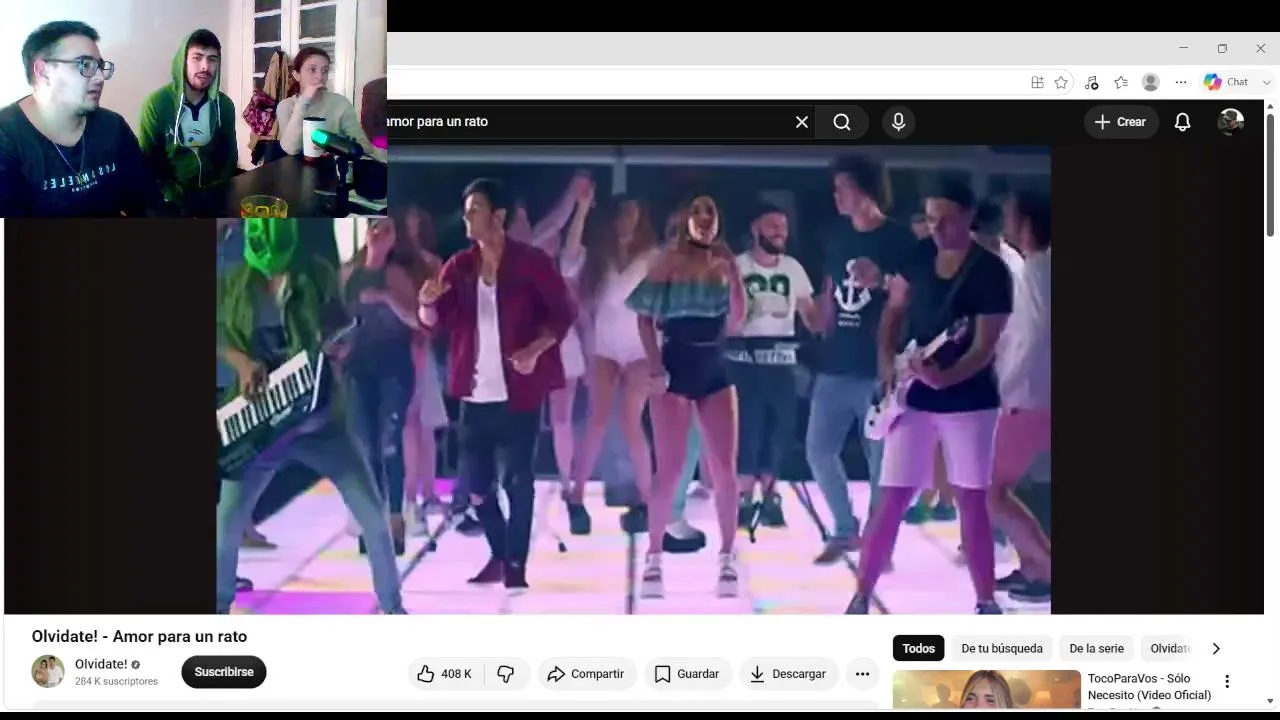This screenshot has height=720, width=1280.
Task: Like the video showing 408 K
Action: 444,674
